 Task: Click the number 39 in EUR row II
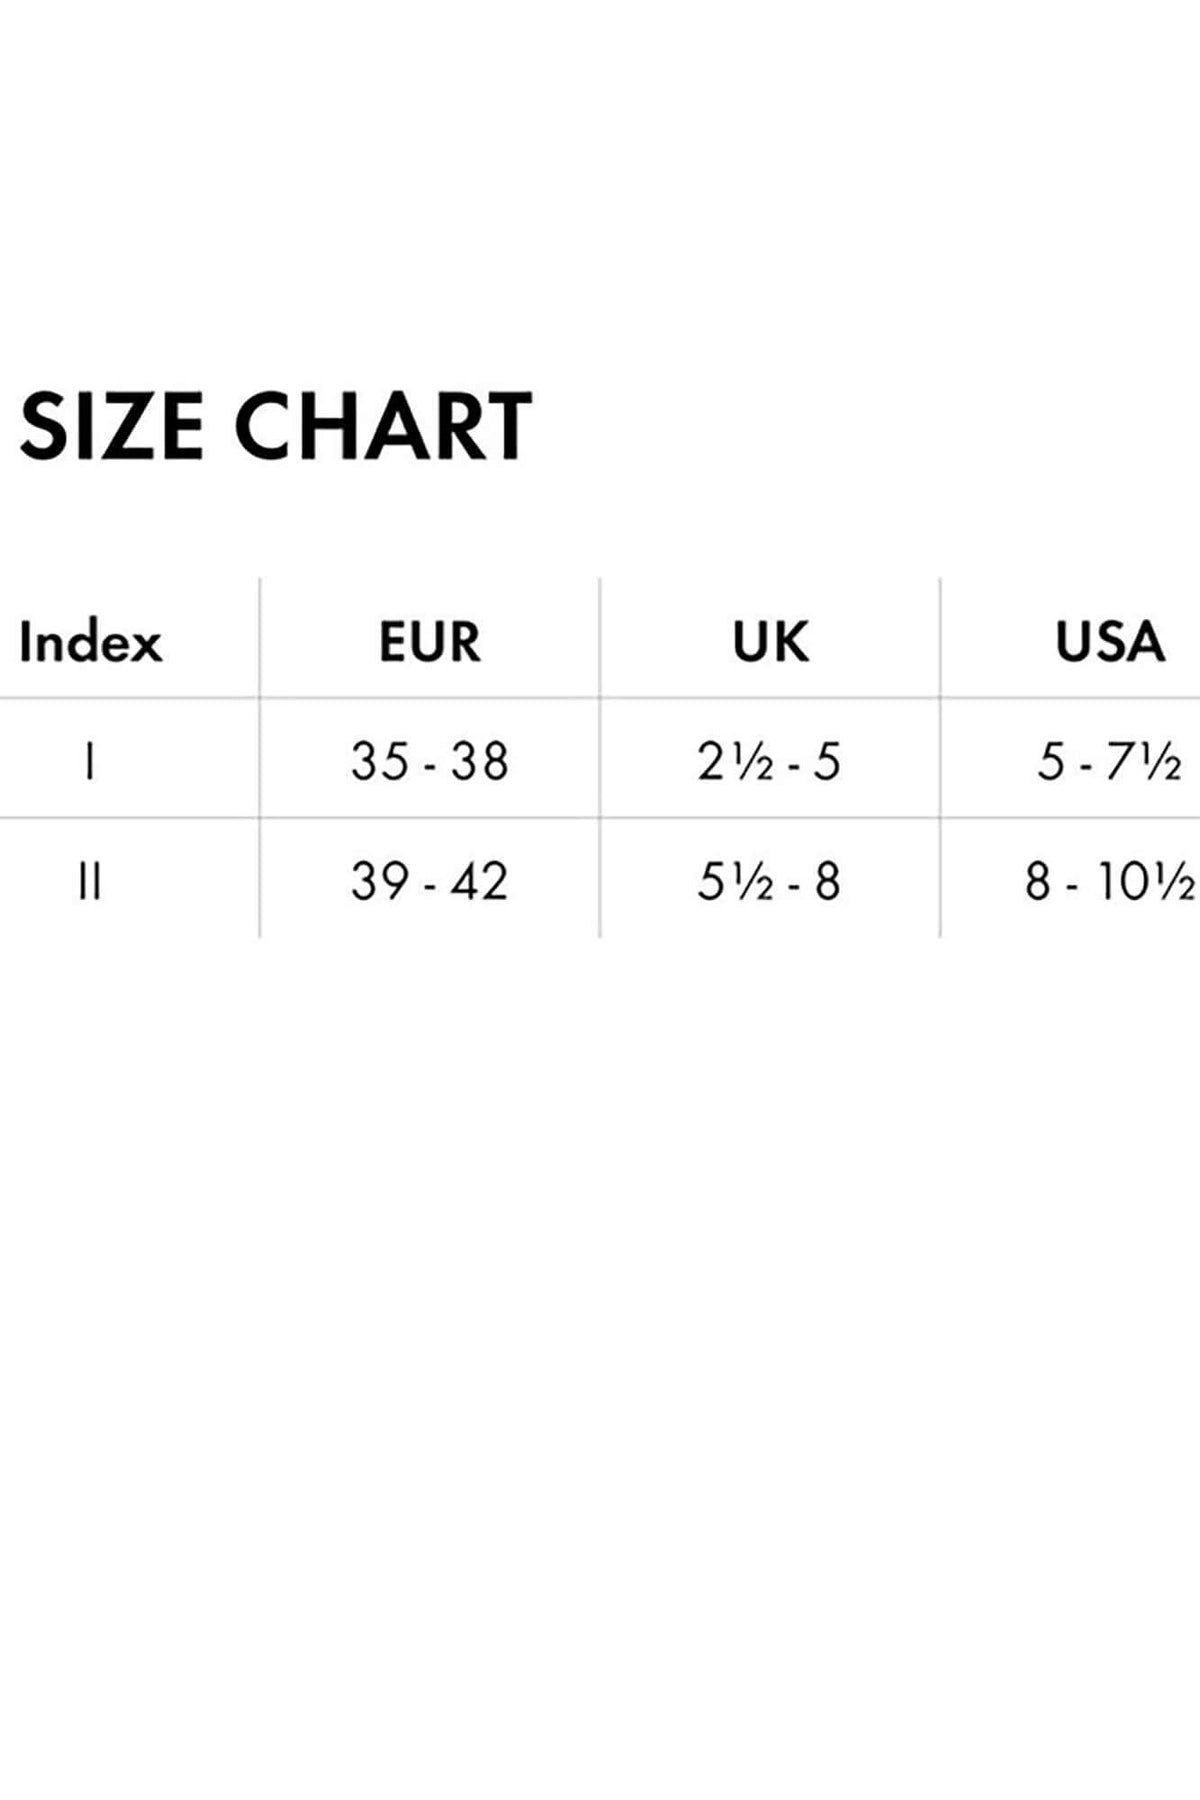tap(380, 882)
